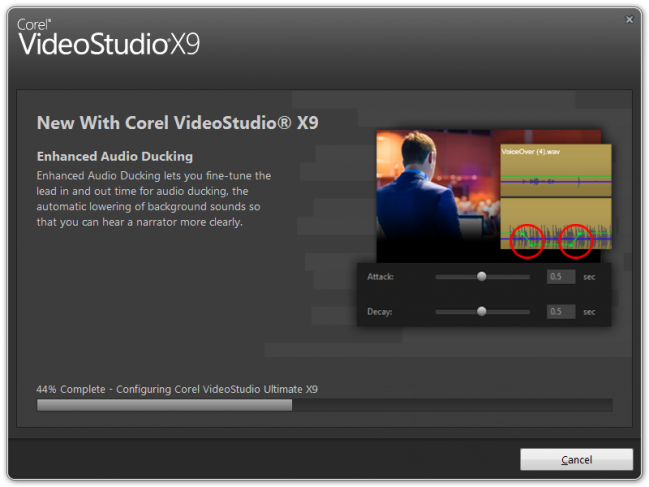This screenshot has height=487, width=649.
Task: Close the installer window with the X
Action: (629, 19)
